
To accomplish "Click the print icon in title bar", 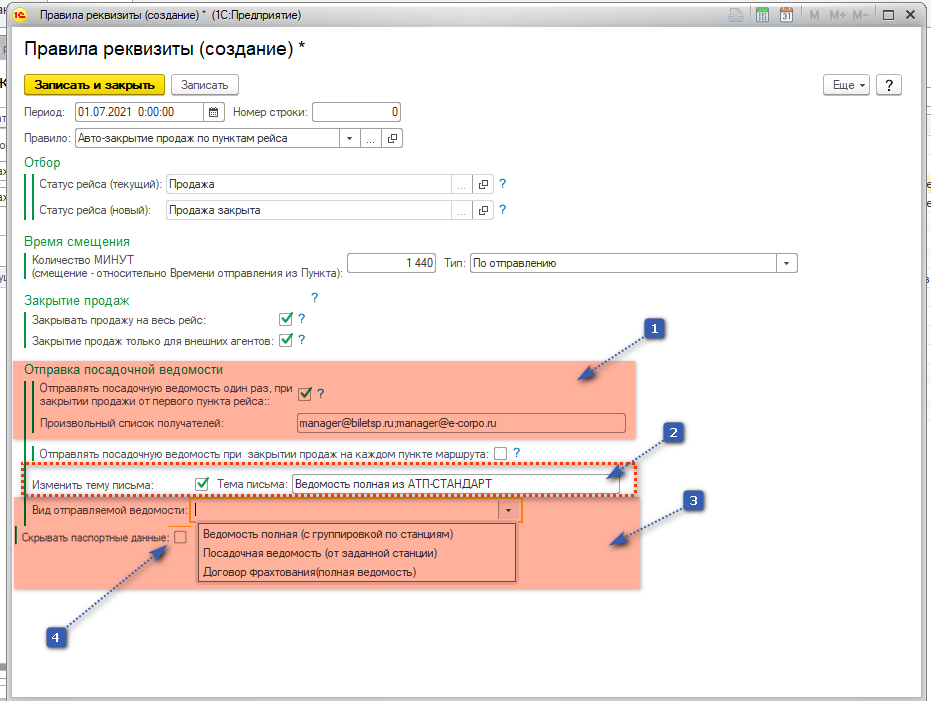I will 736,15.
